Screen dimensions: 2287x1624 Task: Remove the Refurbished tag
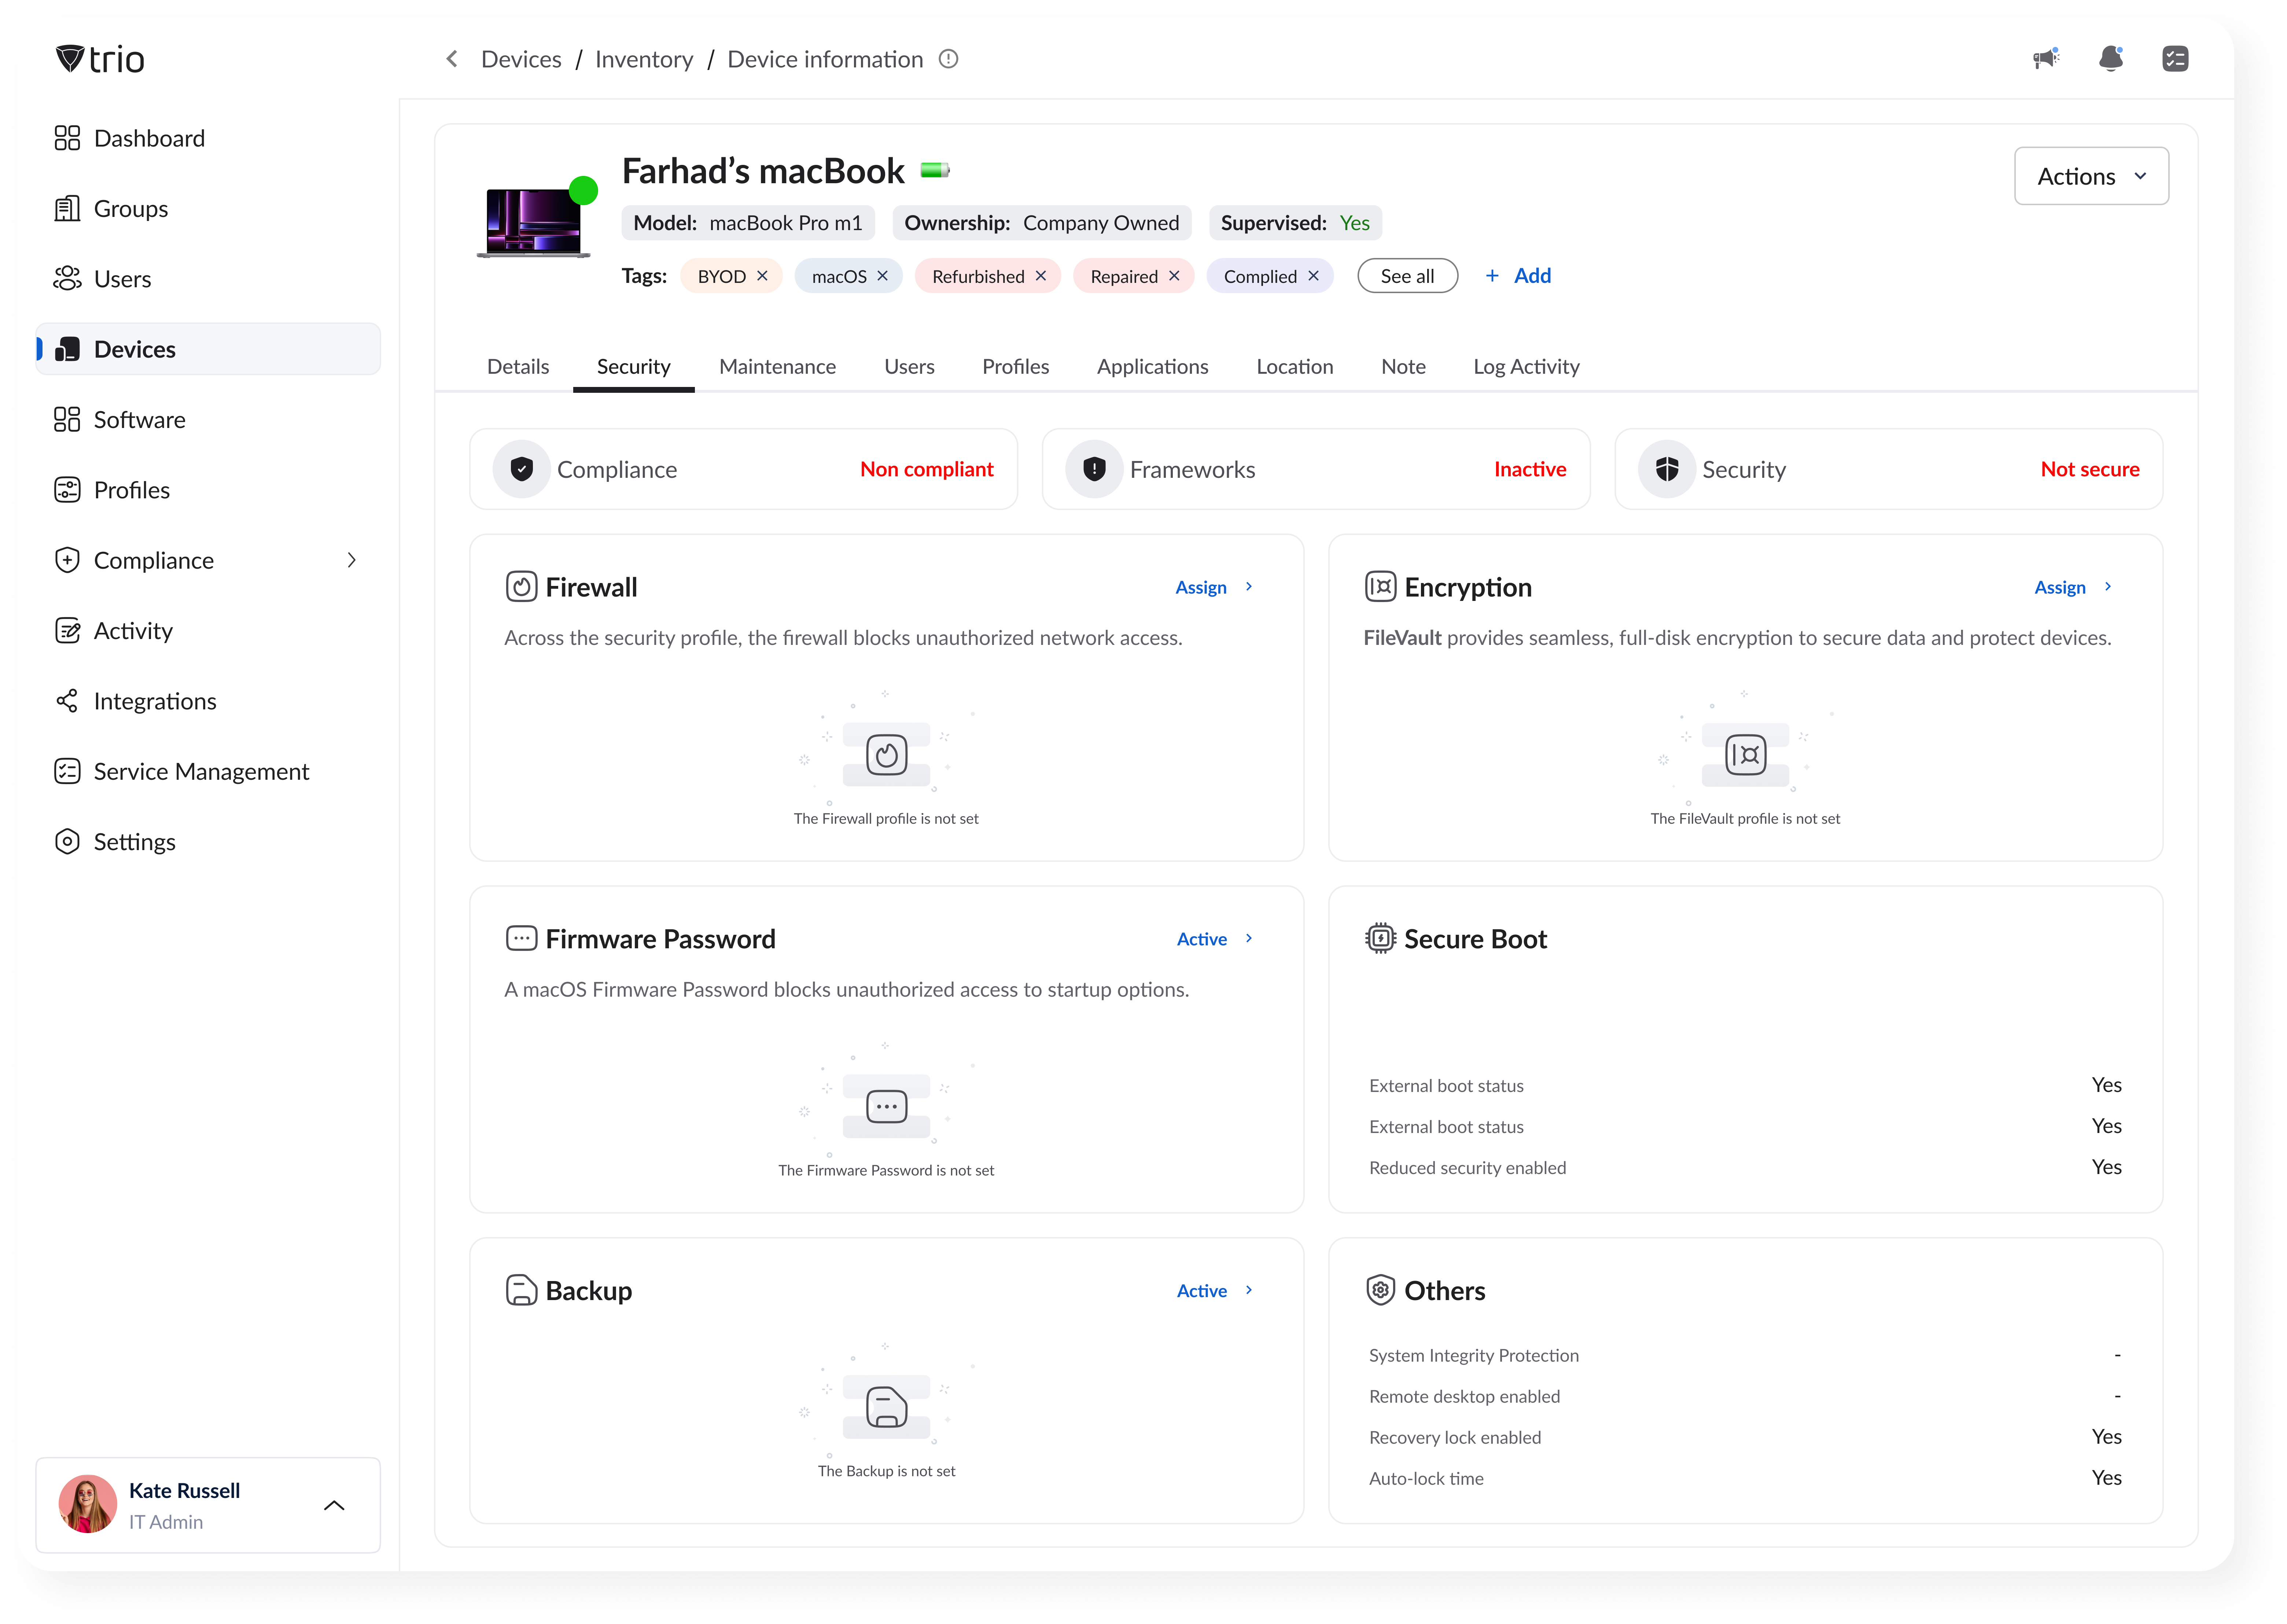click(1041, 276)
